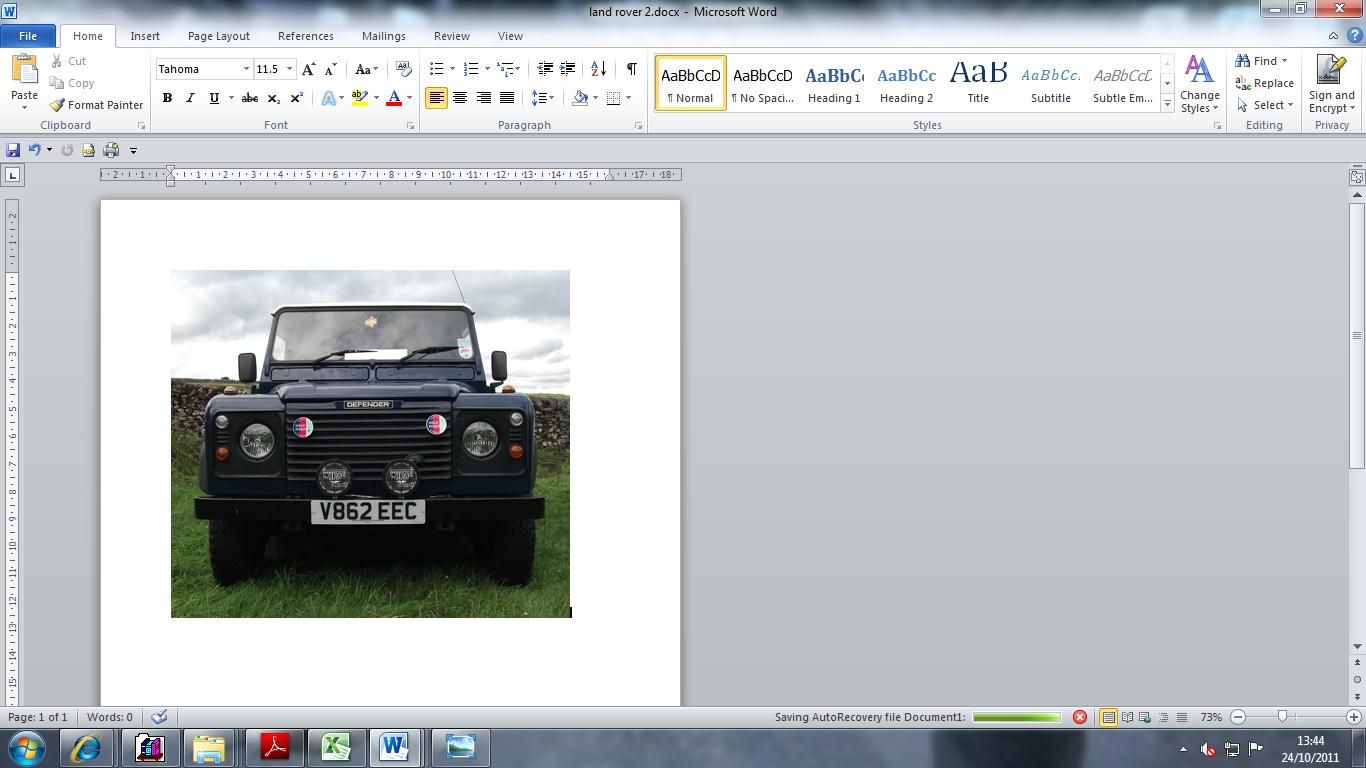Undo the last action
The image size is (1366, 768).
pyautogui.click(x=35, y=150)
